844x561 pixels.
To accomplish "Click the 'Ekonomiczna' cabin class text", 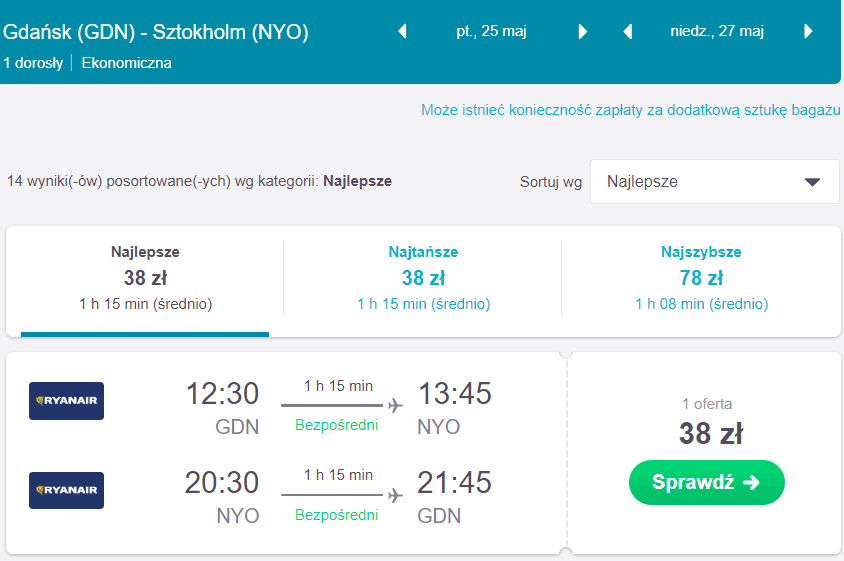I will 126,63.
